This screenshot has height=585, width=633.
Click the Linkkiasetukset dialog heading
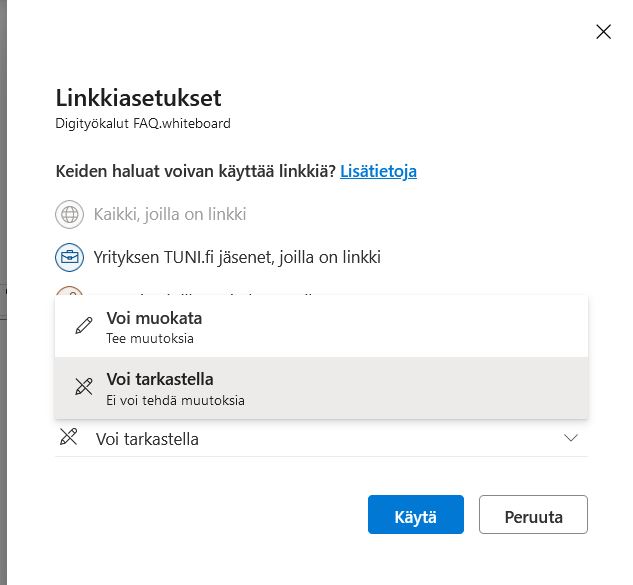pyautogui.click(x=138, y=98)
